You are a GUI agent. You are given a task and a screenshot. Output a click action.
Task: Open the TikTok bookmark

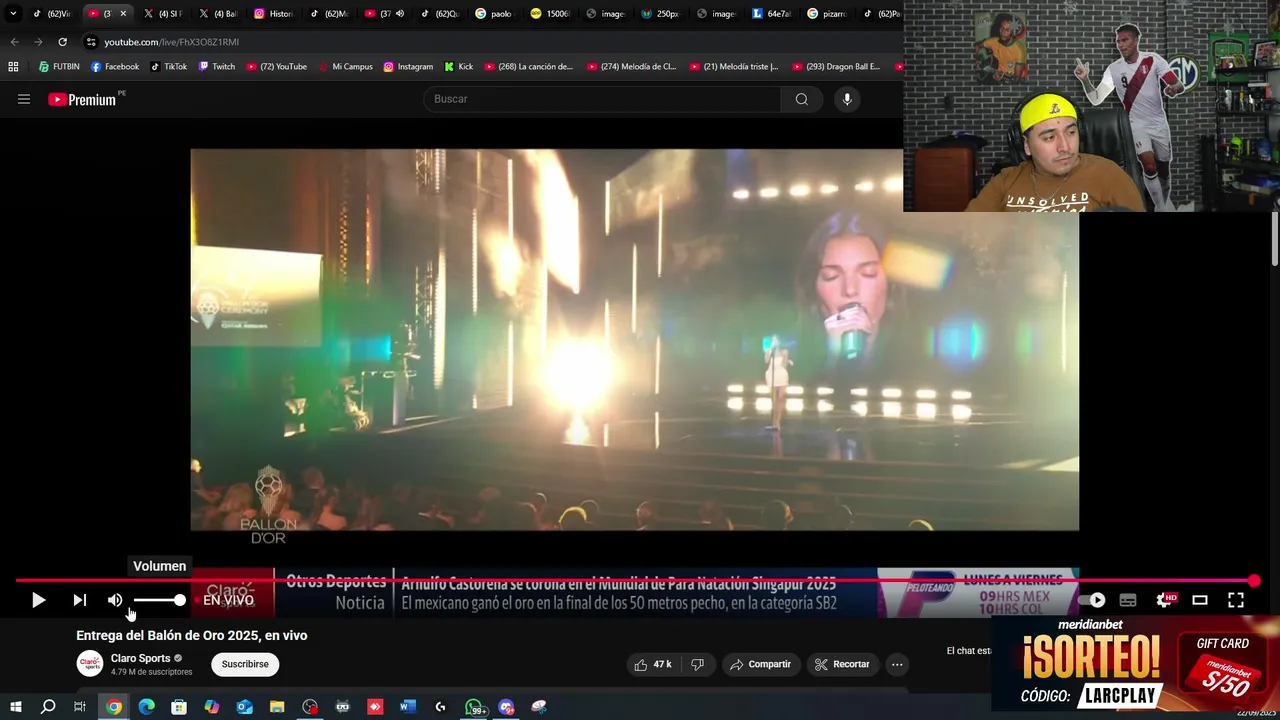pyautogui.click(x=169, y=67)
